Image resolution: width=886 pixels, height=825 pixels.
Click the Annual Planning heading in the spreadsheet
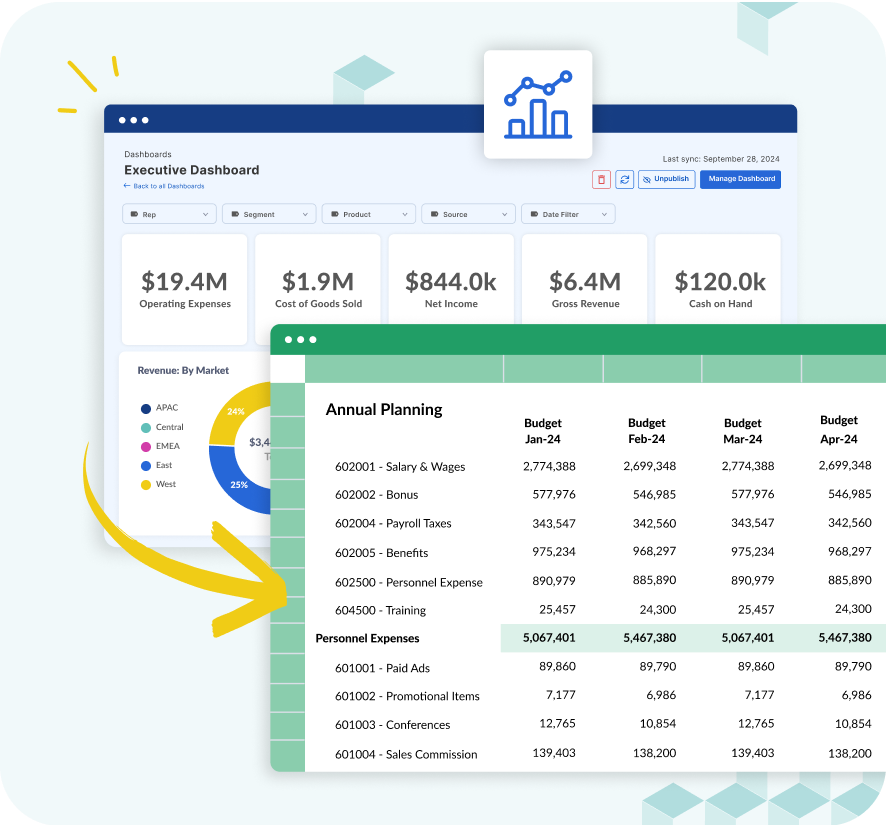coord(384,410)
